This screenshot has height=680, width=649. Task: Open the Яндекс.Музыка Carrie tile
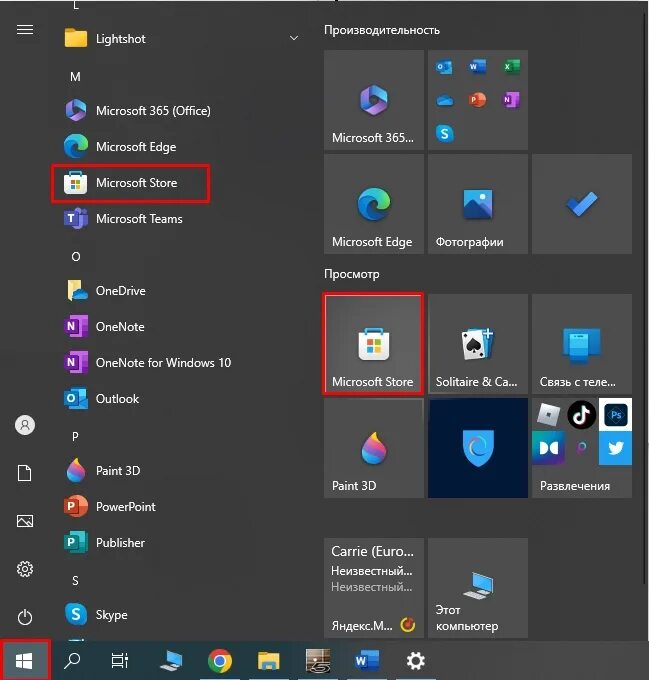coord(374,588)
